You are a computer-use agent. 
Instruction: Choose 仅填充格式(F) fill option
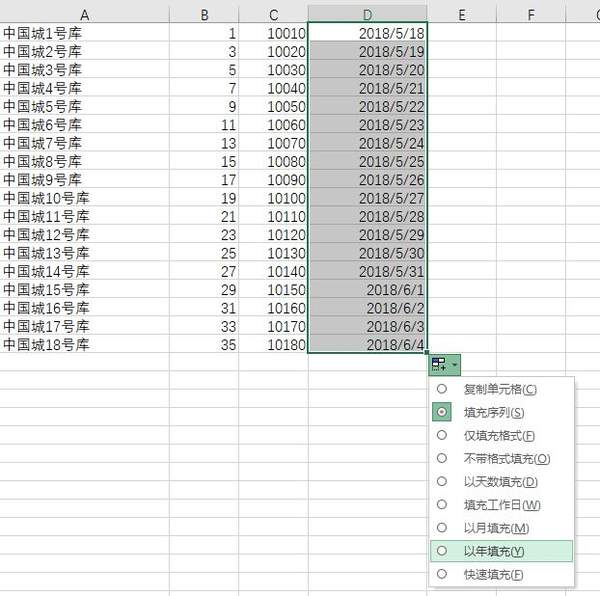(501, 435)
